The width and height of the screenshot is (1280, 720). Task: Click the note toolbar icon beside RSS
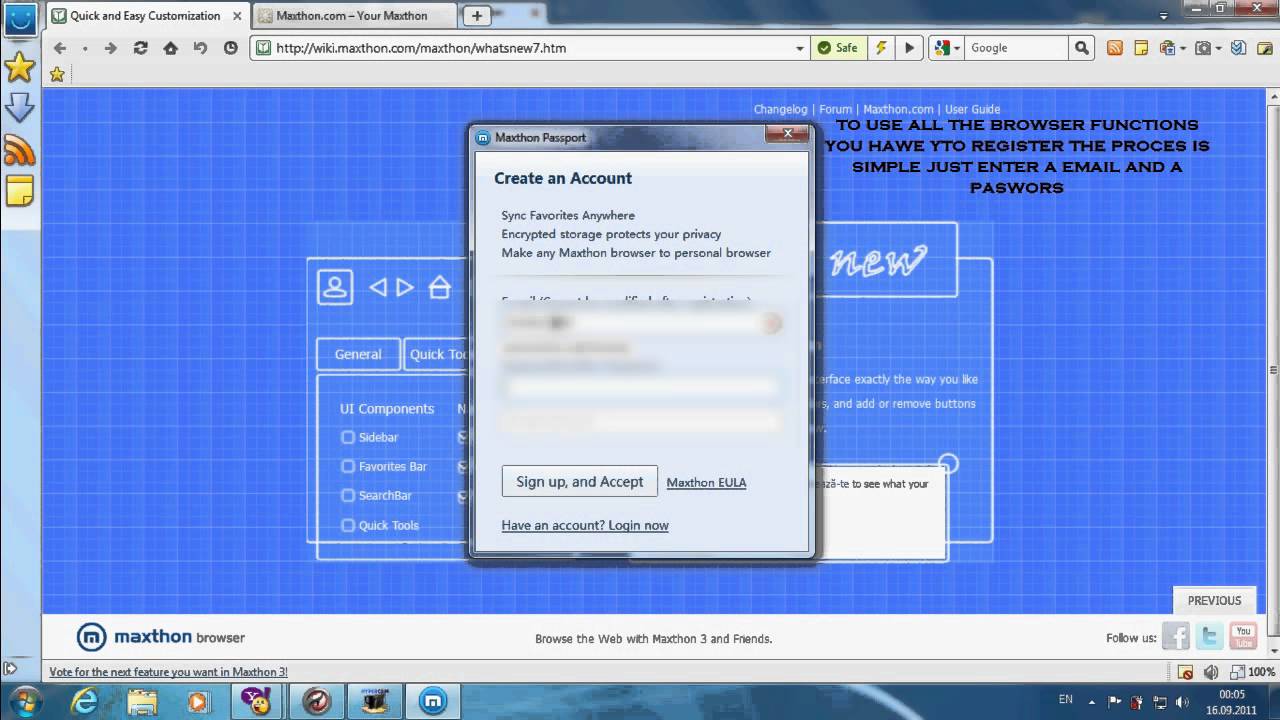(x=1140, y=48)
